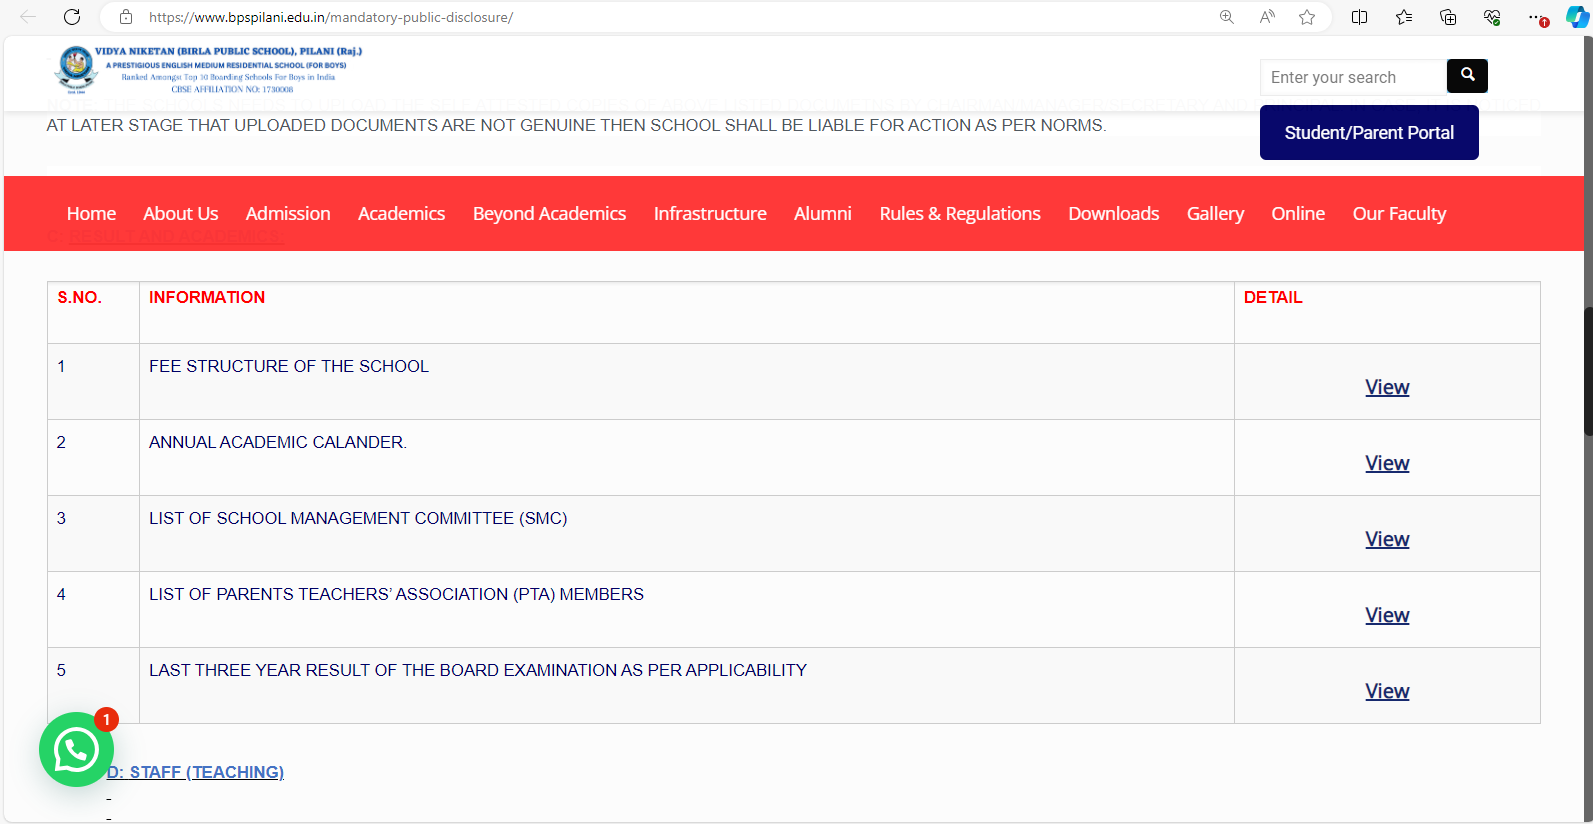The height and width of the screenshot is (824, 1593).
Task: Open the Favorites list icon
Action: pos(1404,17)
